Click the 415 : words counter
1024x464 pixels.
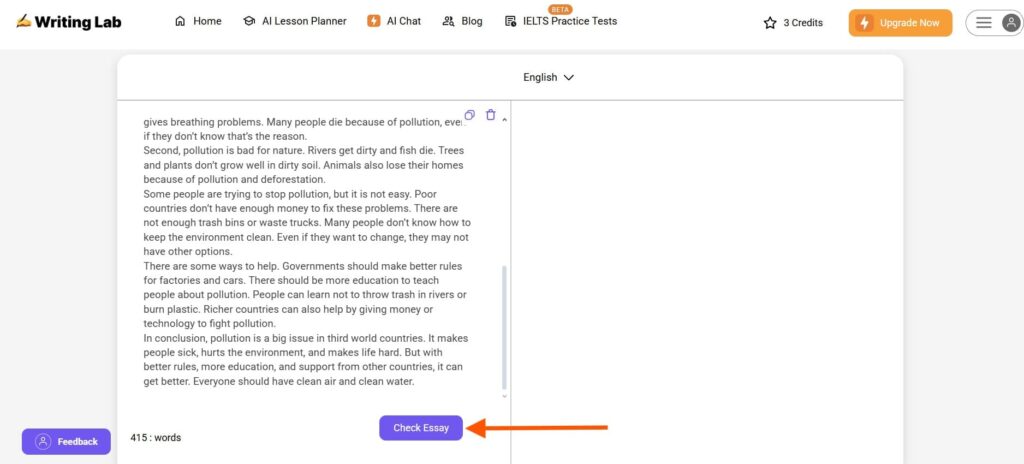tap(155, 437)
